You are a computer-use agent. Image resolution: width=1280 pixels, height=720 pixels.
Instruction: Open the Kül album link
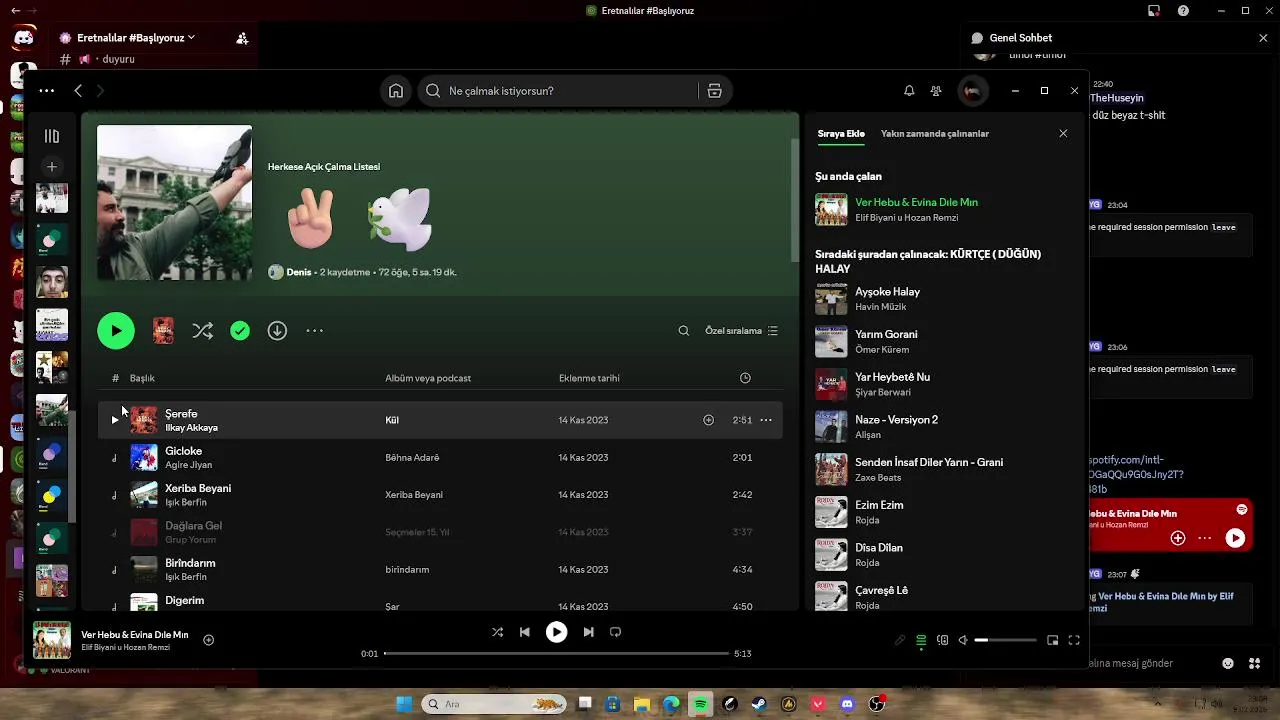click(392, 420)
